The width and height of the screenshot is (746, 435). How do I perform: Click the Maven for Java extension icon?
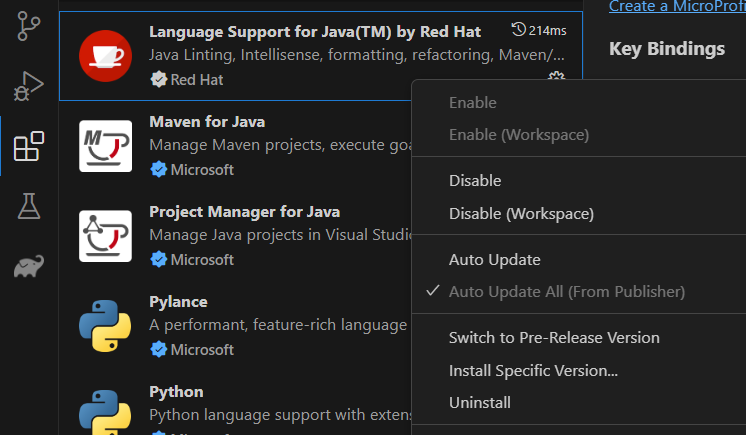[x=105, y=147]
